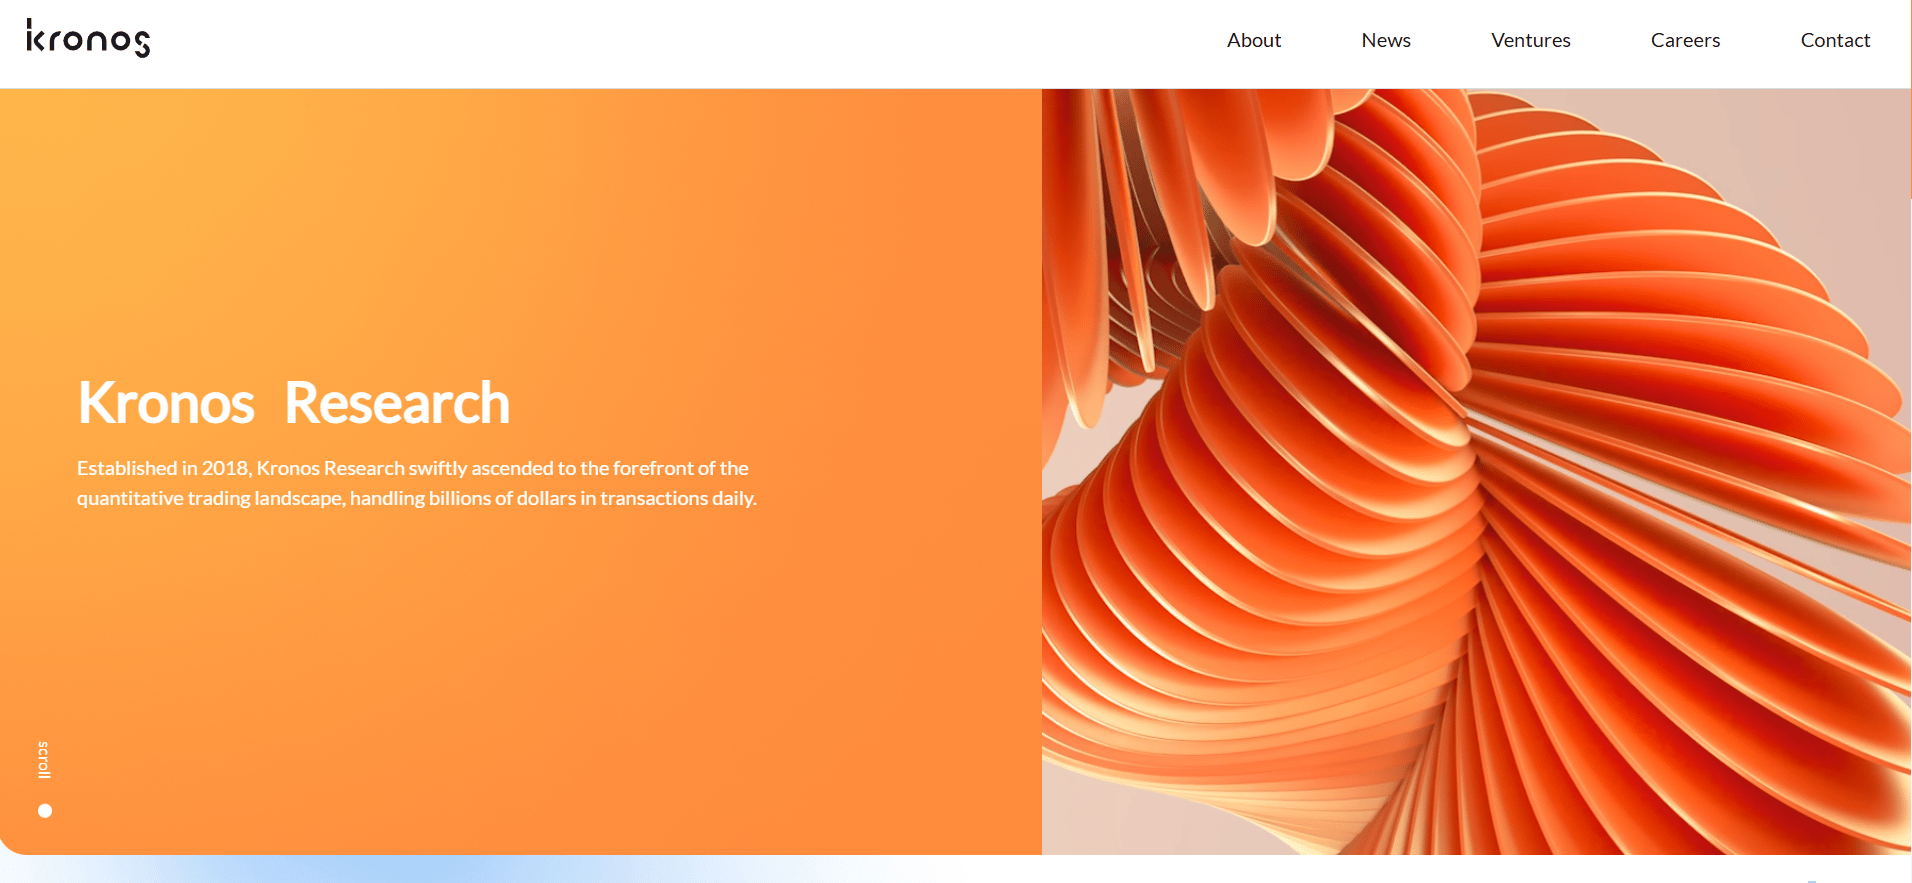Open the Ventures menu item
The width and height of the screenshot is (1912, 883).
click(1531, 40)
